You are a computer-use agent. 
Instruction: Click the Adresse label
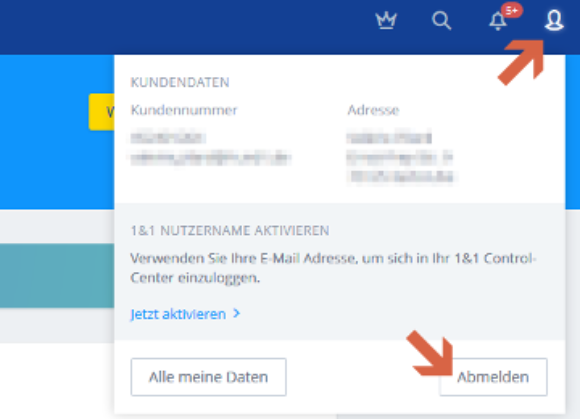(x=373, y=110)
